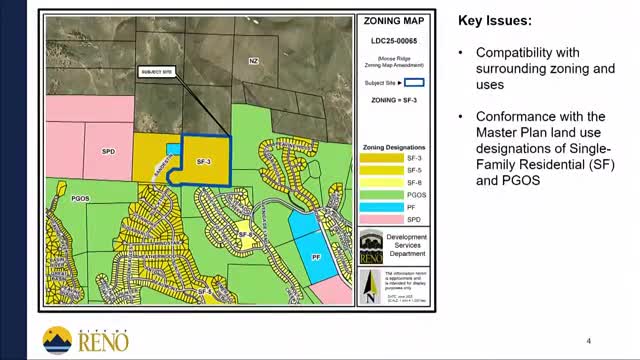Click the PGOS label on the map

coord(80,199)
